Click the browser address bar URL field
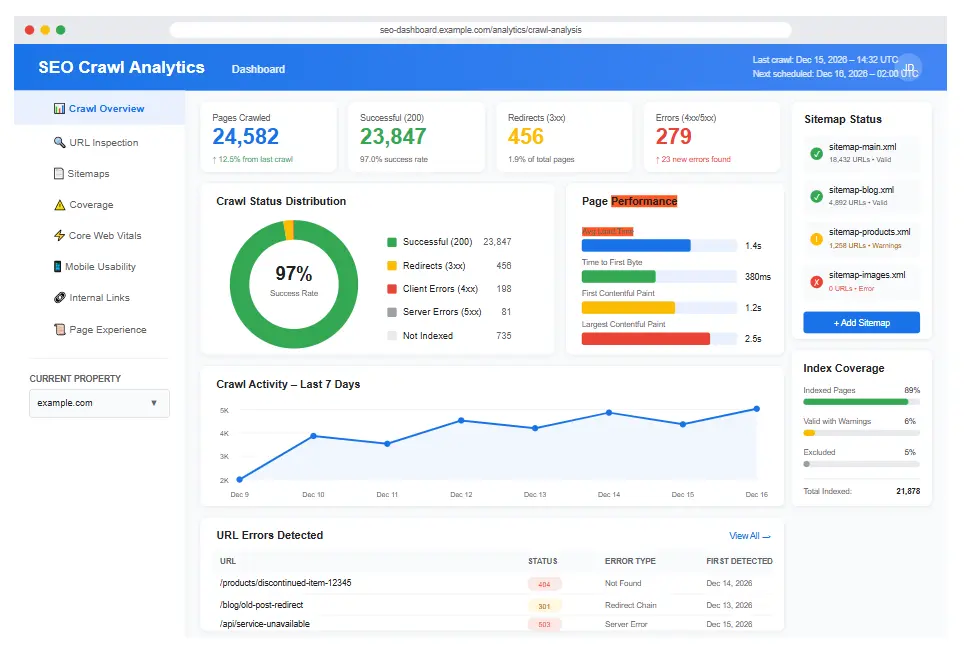 (x=480, y=29)
